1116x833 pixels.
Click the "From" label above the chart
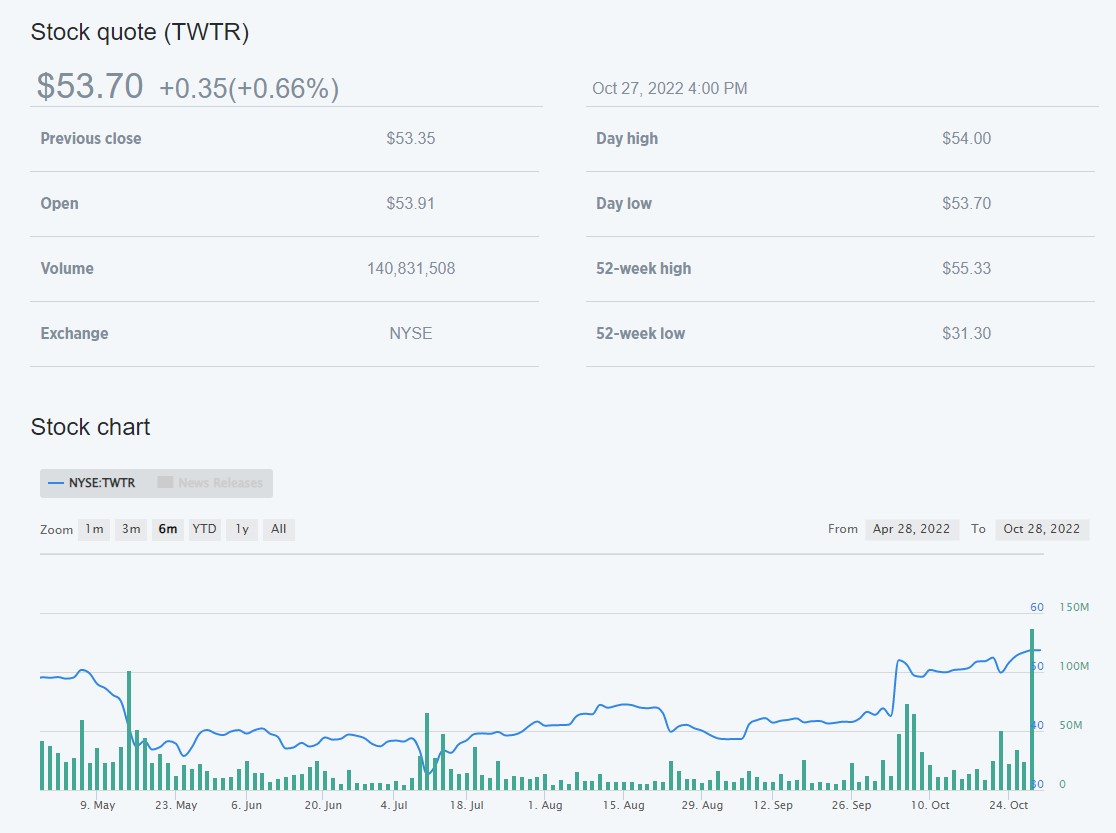843,529
